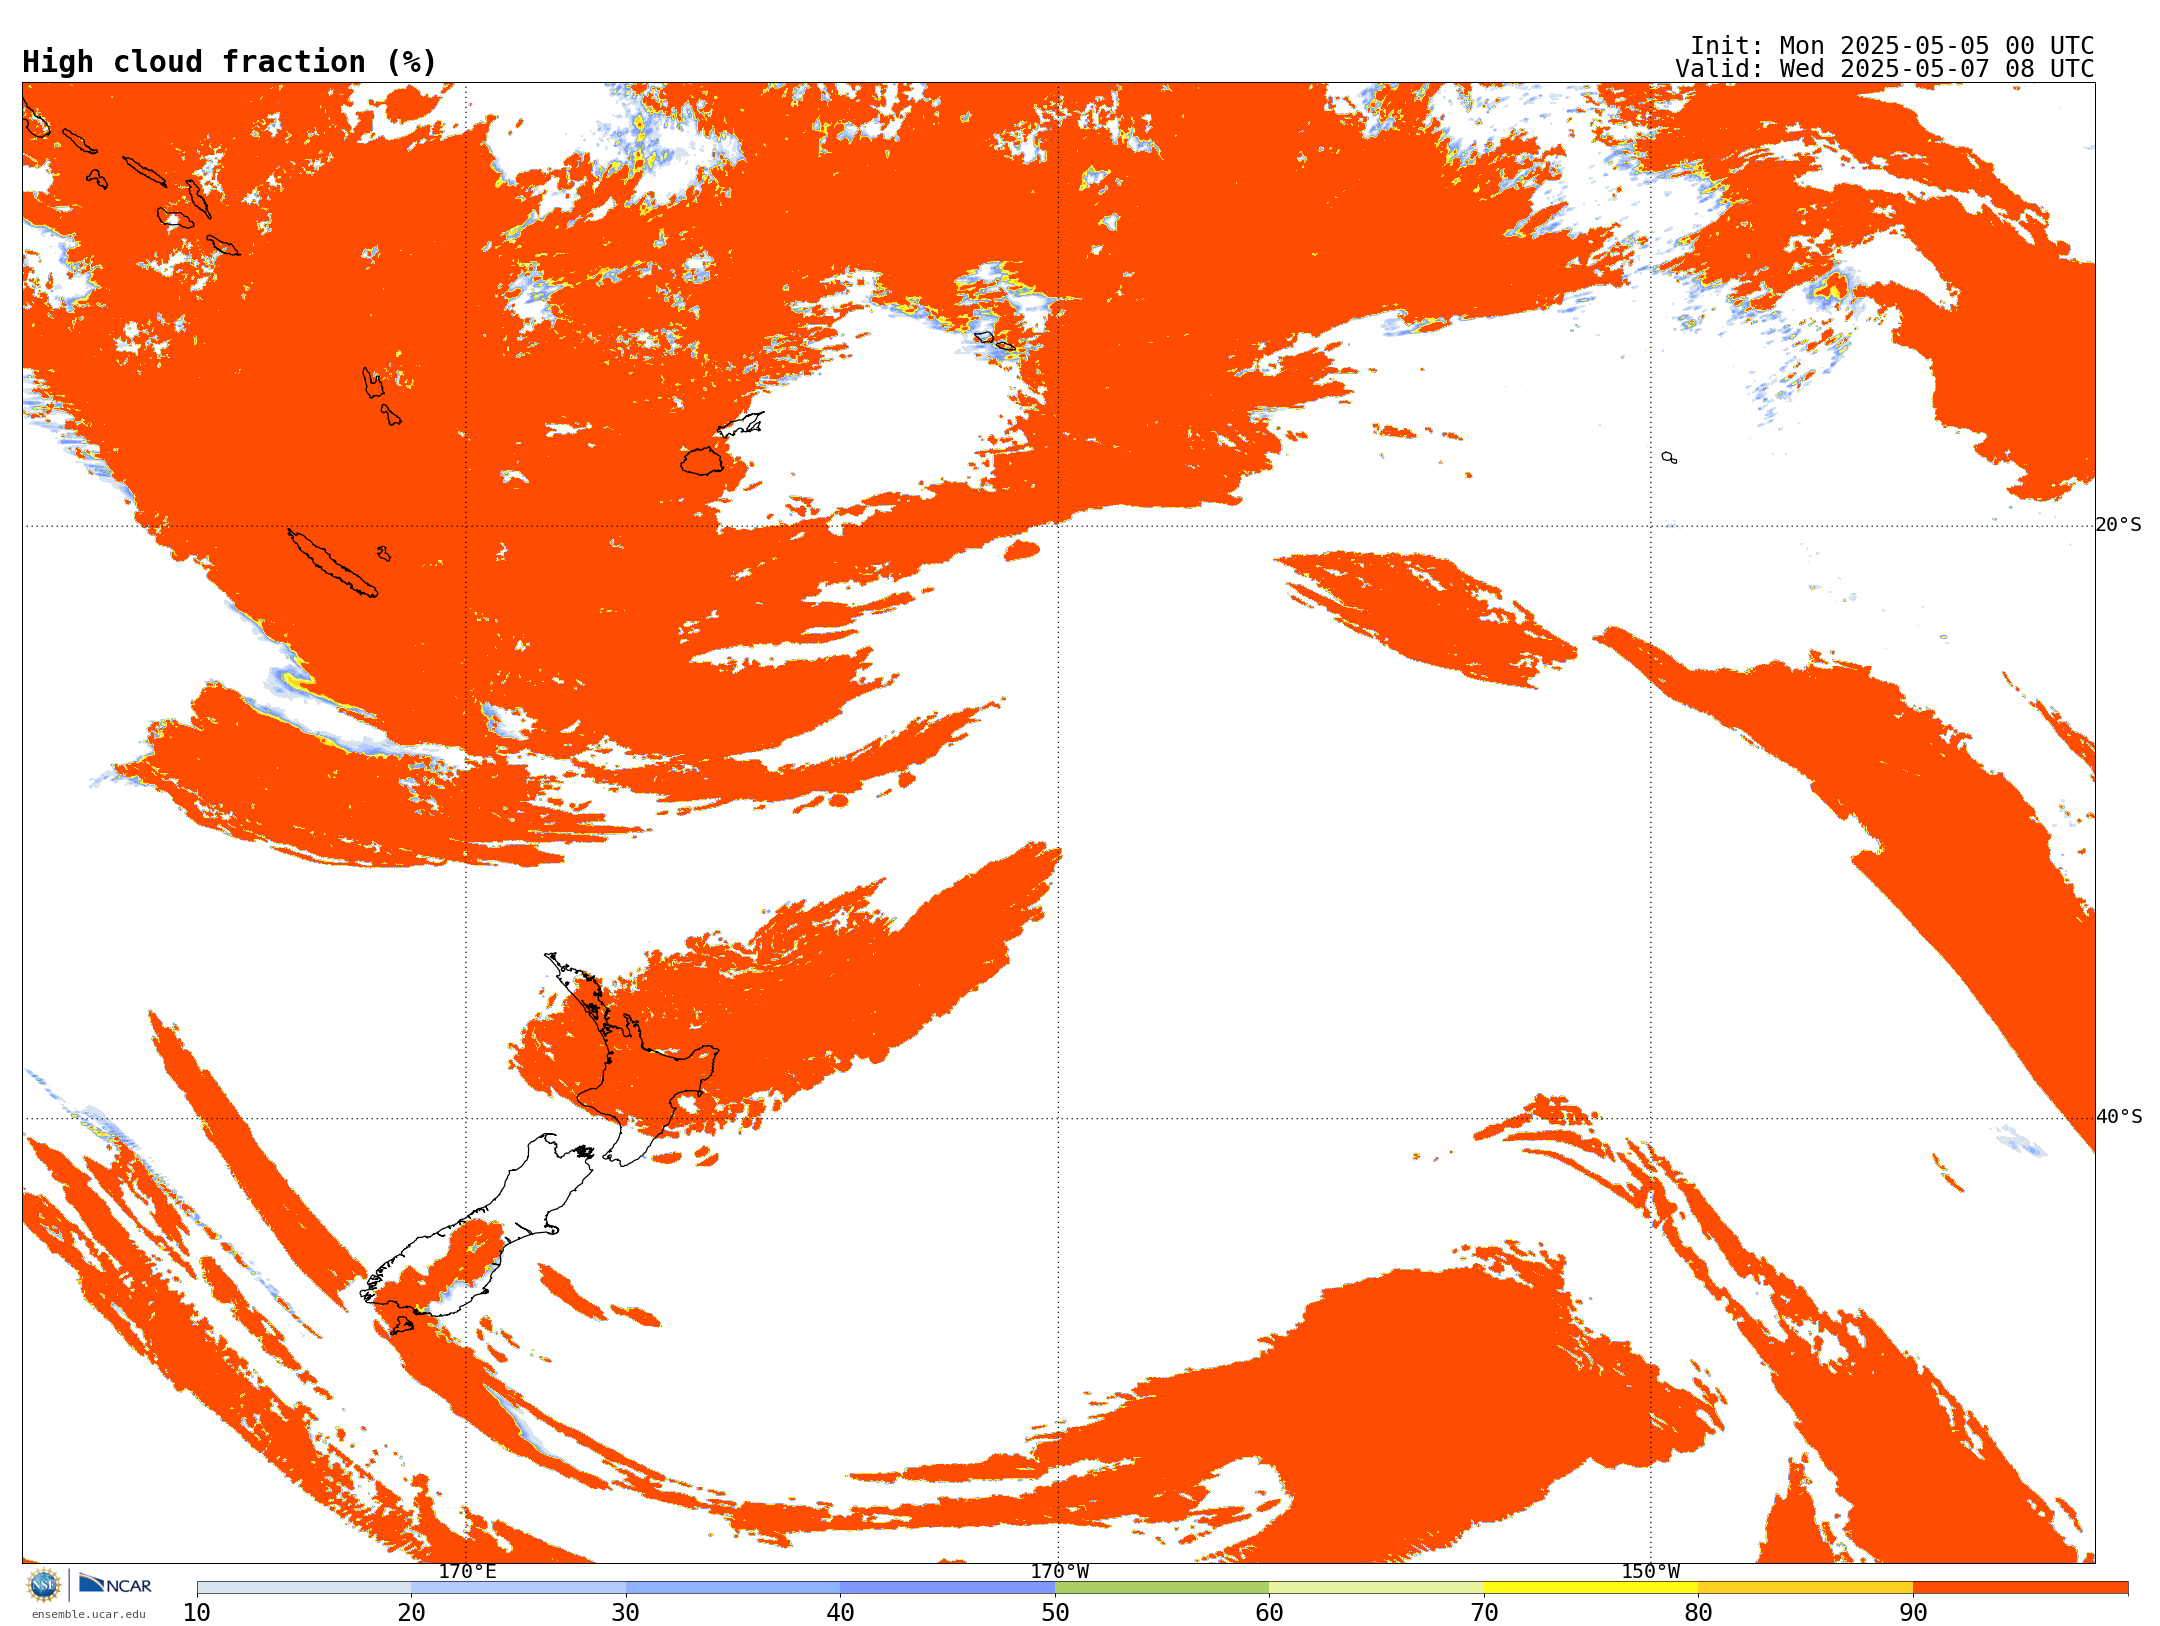
Task: Click the Fiji Viti Levu island outline
Action: click(x=702, y=461)
